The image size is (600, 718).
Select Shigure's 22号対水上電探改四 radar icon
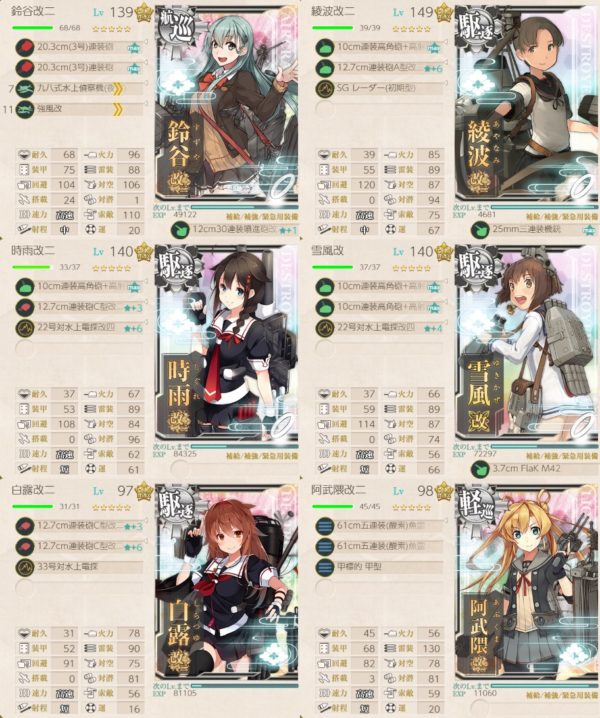tap(25, 328)
